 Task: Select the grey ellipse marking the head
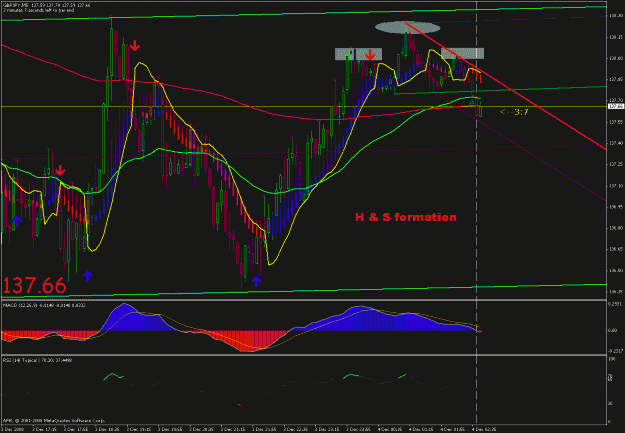[407, 27]
